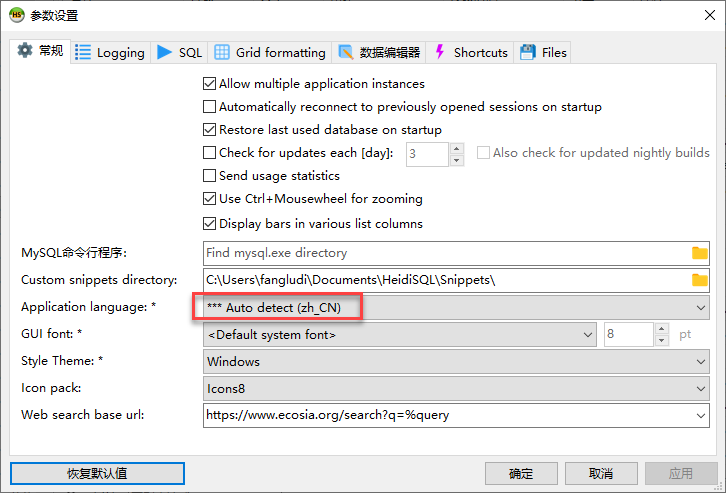Click the blue play icon on SQL tab
Viewport: 726px width, 493px height.
(164, 52)
